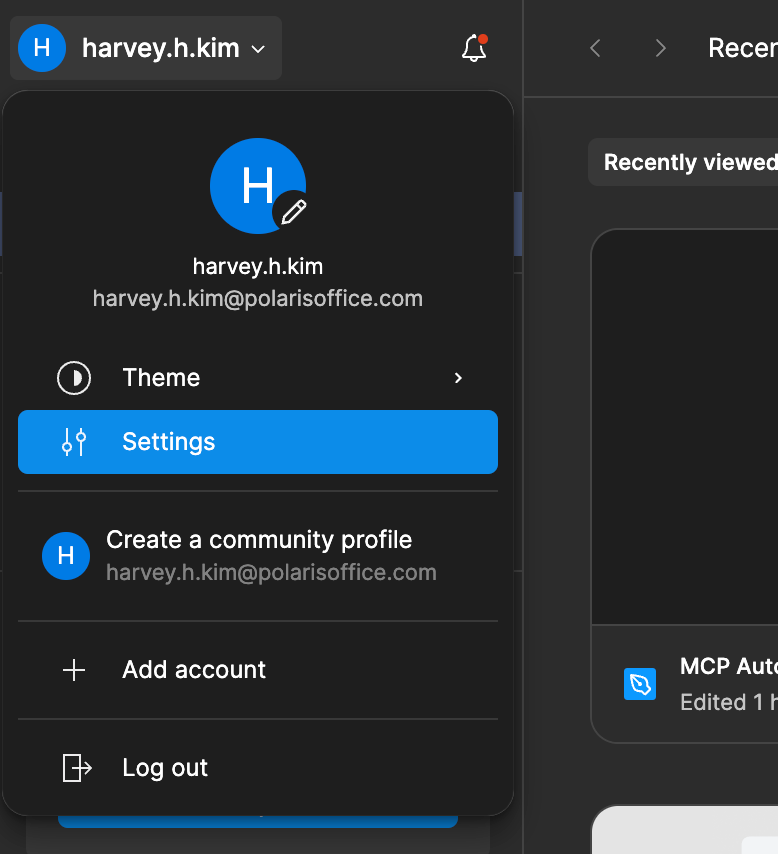Switch to the Recently viewed tab
Screen dimensions: 778x854
(x=683, y=162)
